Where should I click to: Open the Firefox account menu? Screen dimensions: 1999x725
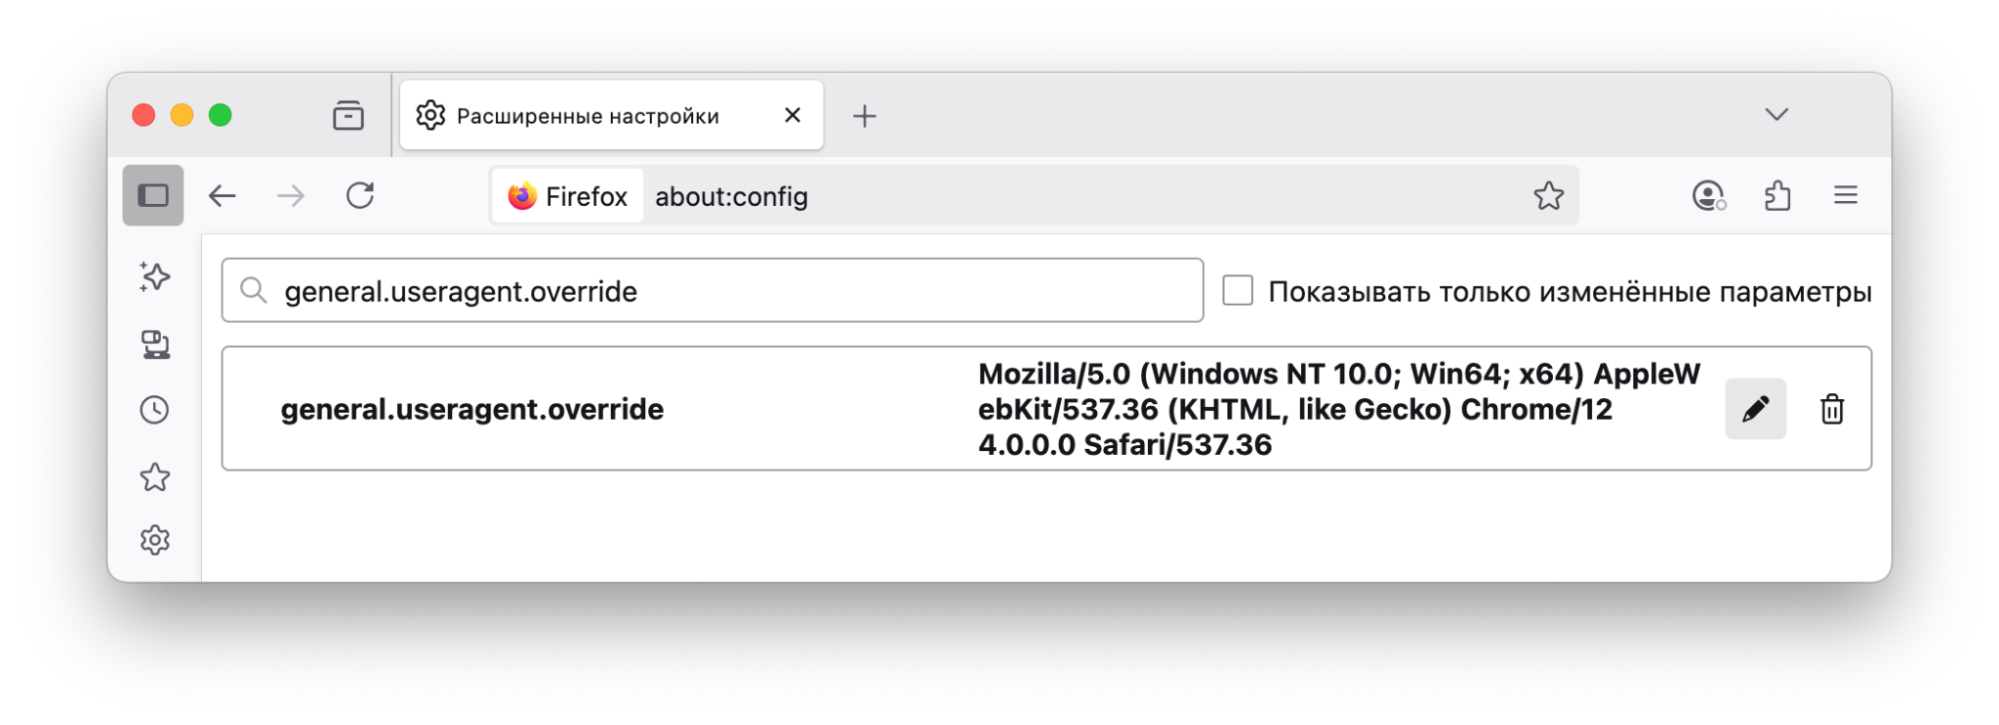tap(1707, 195)
